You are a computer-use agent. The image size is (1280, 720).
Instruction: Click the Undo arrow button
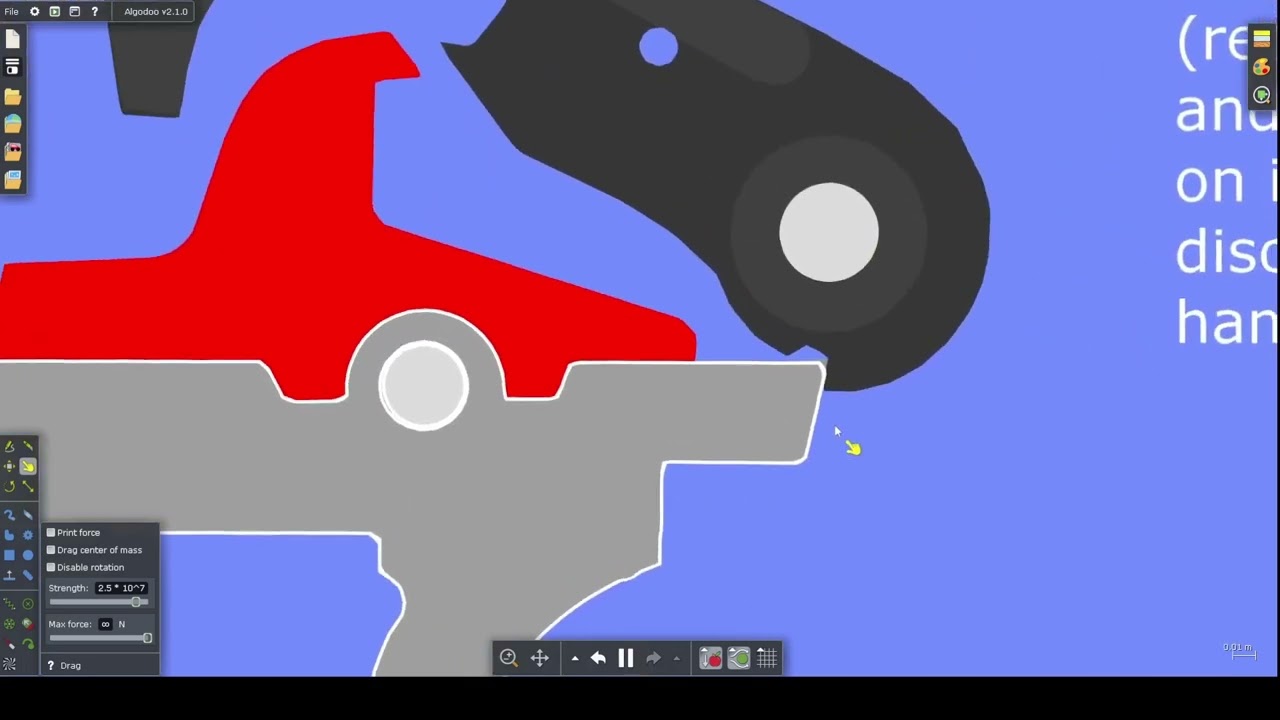[598, 658]
